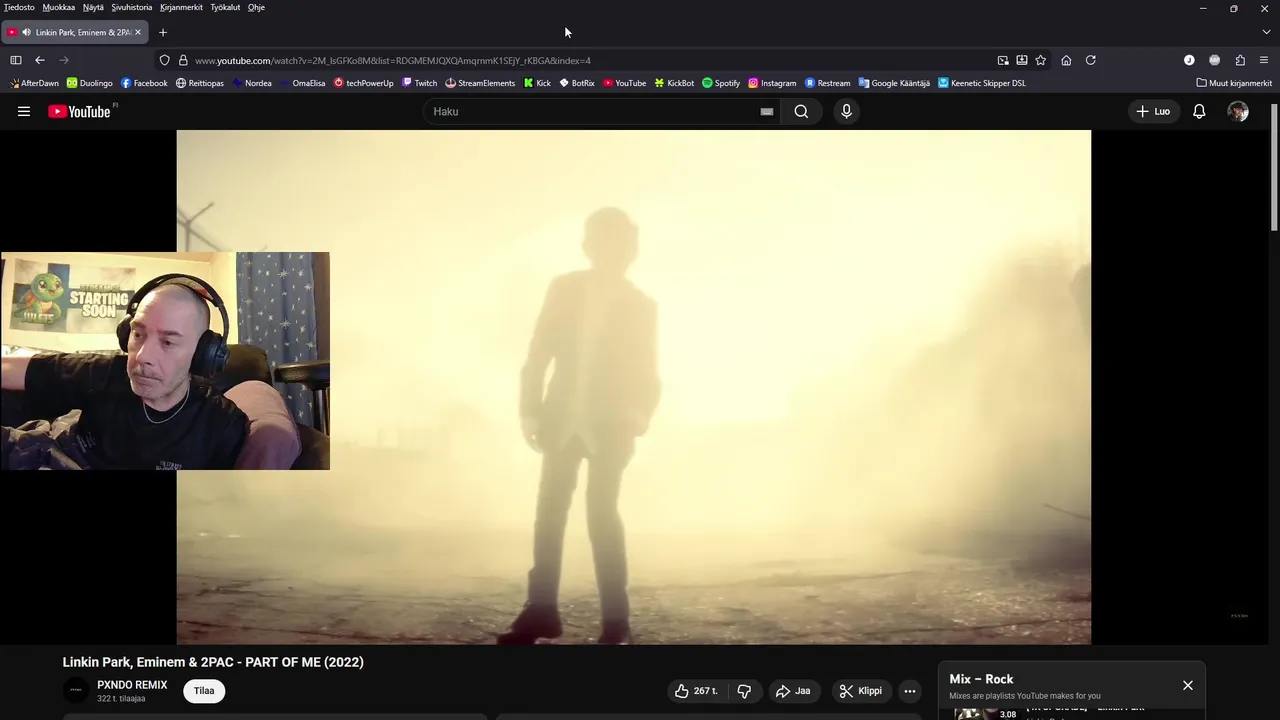Open the techPowerUp bookmark
Screen dimensions: 1280x720
pos(364,83)
